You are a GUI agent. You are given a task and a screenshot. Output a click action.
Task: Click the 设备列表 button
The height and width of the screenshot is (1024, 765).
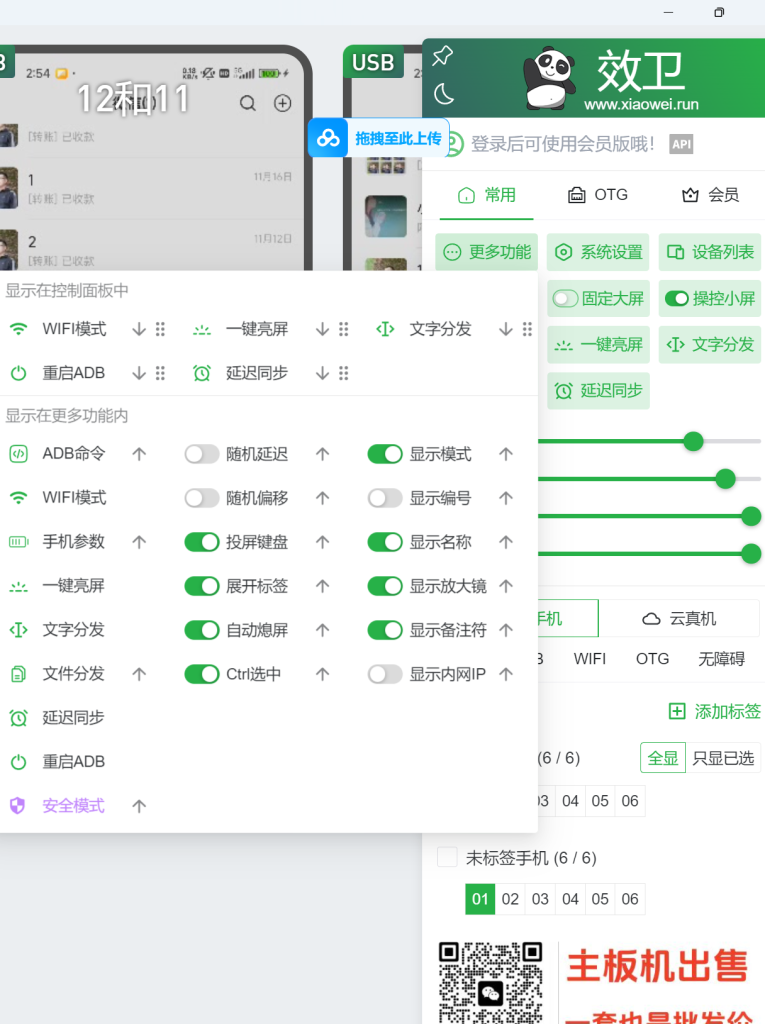pos(710,252)
